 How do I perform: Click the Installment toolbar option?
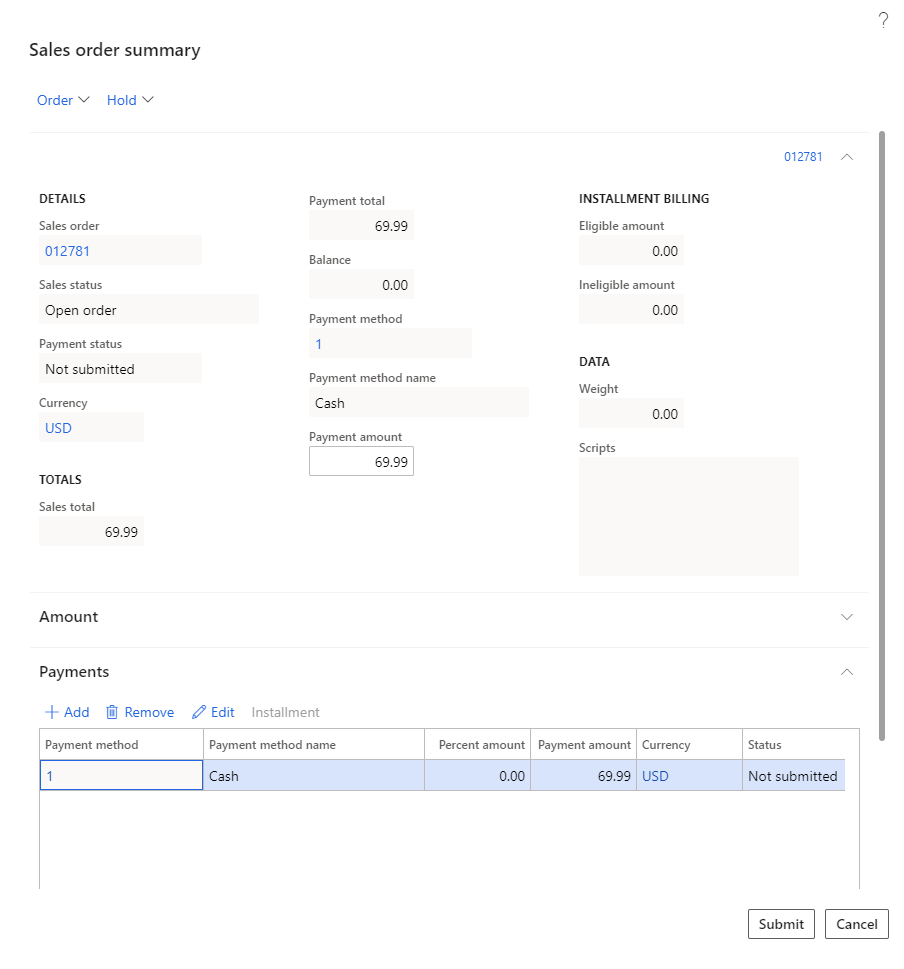coord(285,712)
